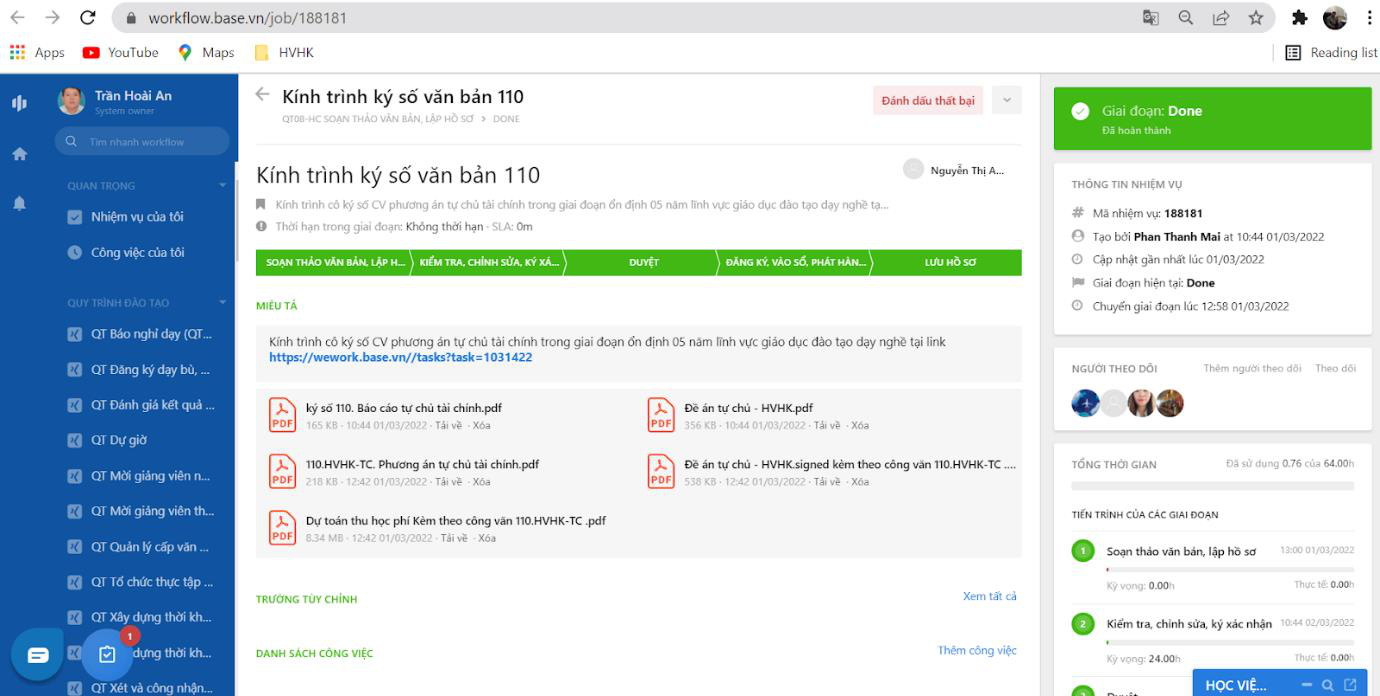Click the total time usage progress bar
Screen dimensions: 1380x696
pyautogui.click(x=1212, y=486)
